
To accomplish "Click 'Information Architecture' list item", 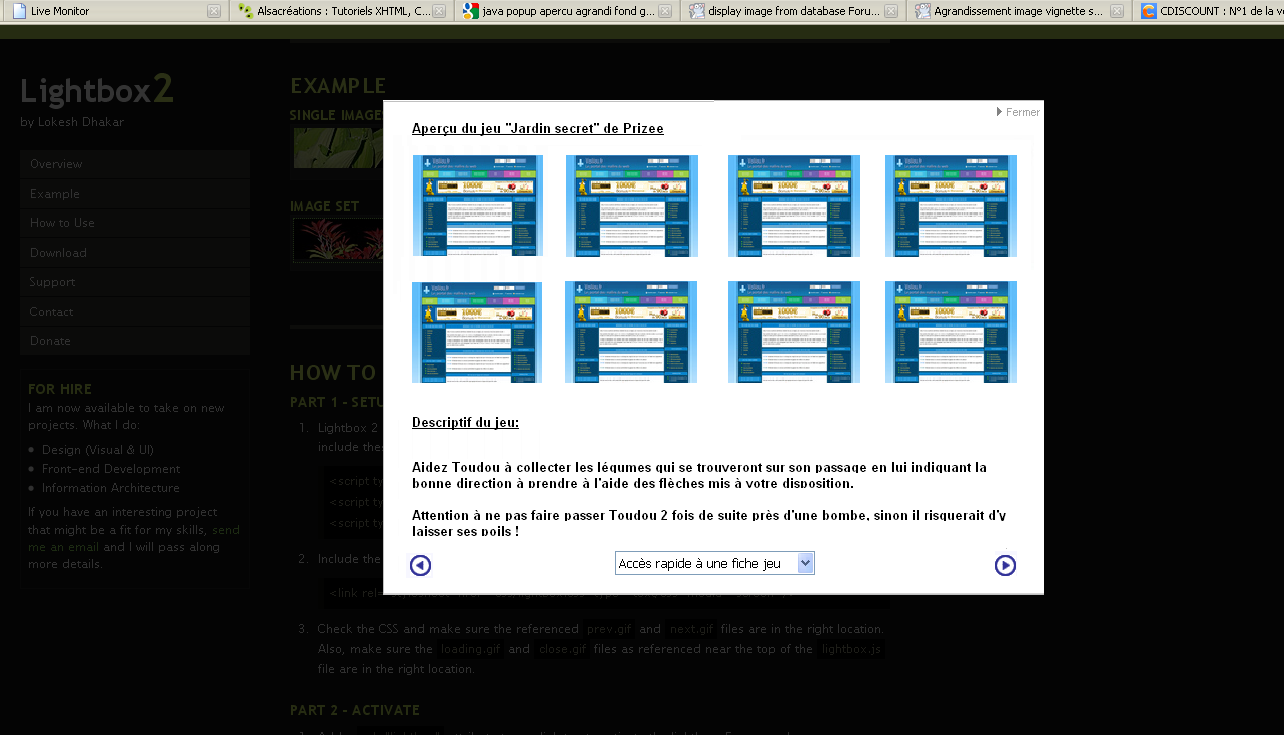I will [111, 488].
